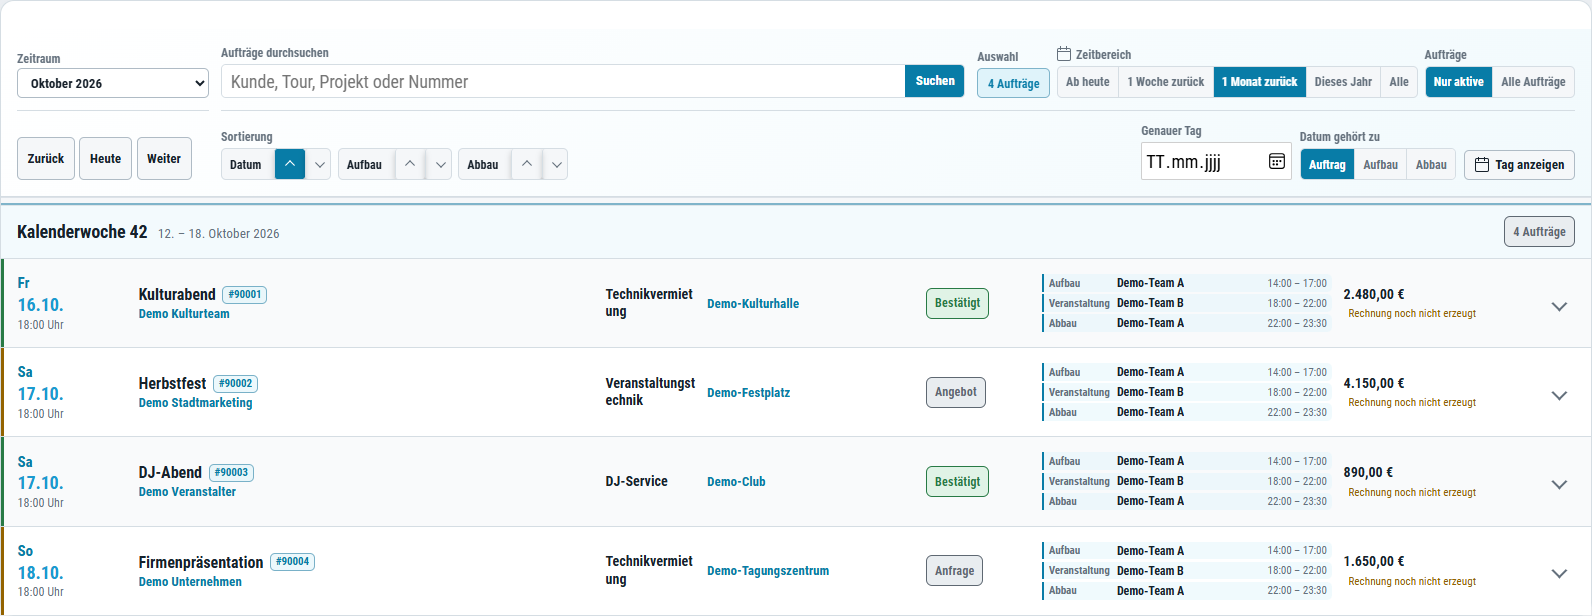The width and height of the screenshot is (1592, 616).
Task: Advance with the Weiter button
Action: 164,159
